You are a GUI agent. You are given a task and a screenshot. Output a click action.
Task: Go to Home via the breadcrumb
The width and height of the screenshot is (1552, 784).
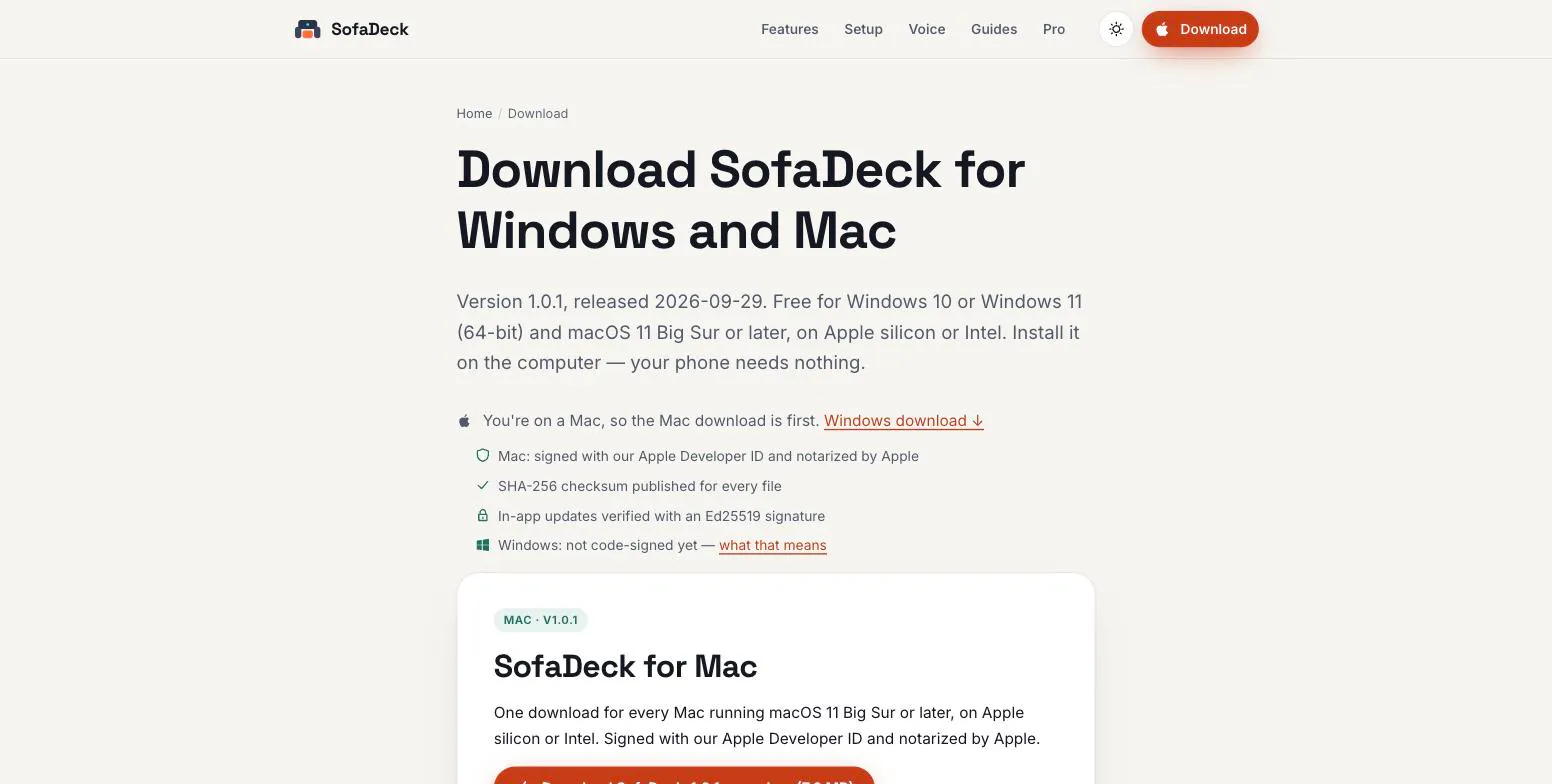(474, 114)
